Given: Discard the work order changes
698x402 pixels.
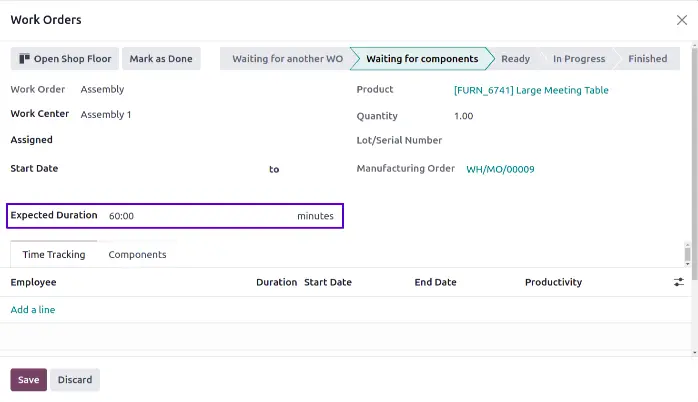Looking at the screenshot, I should point(75,380).
